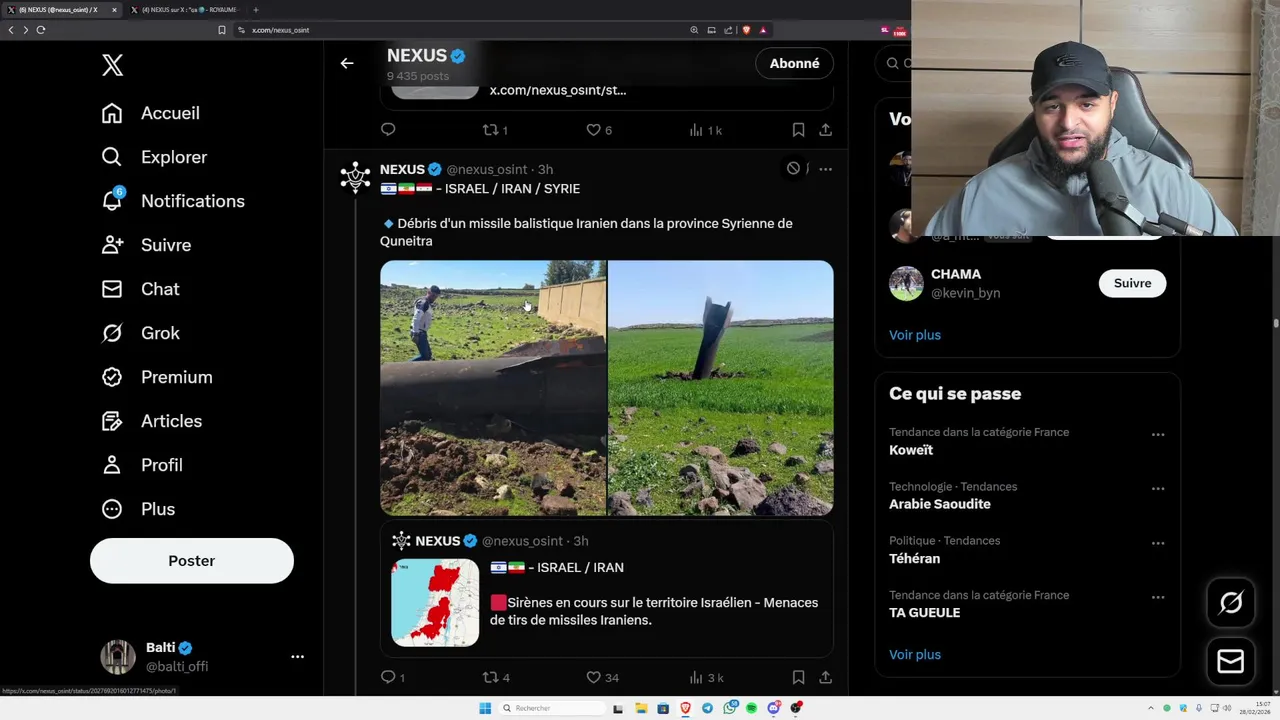Viewport: 1280px width, 720px height.
Task: Share the post with 6 likes
Action: point(825,130)
